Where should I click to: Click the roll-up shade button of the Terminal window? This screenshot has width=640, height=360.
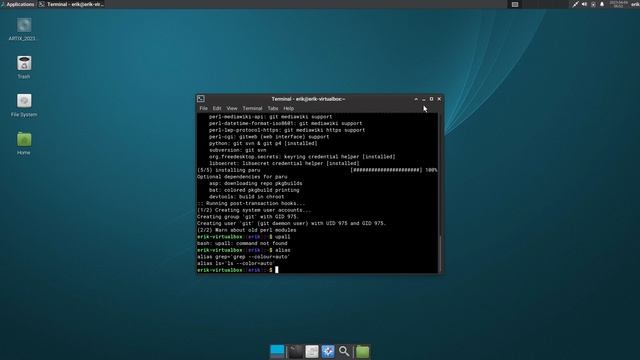(416, 99)
